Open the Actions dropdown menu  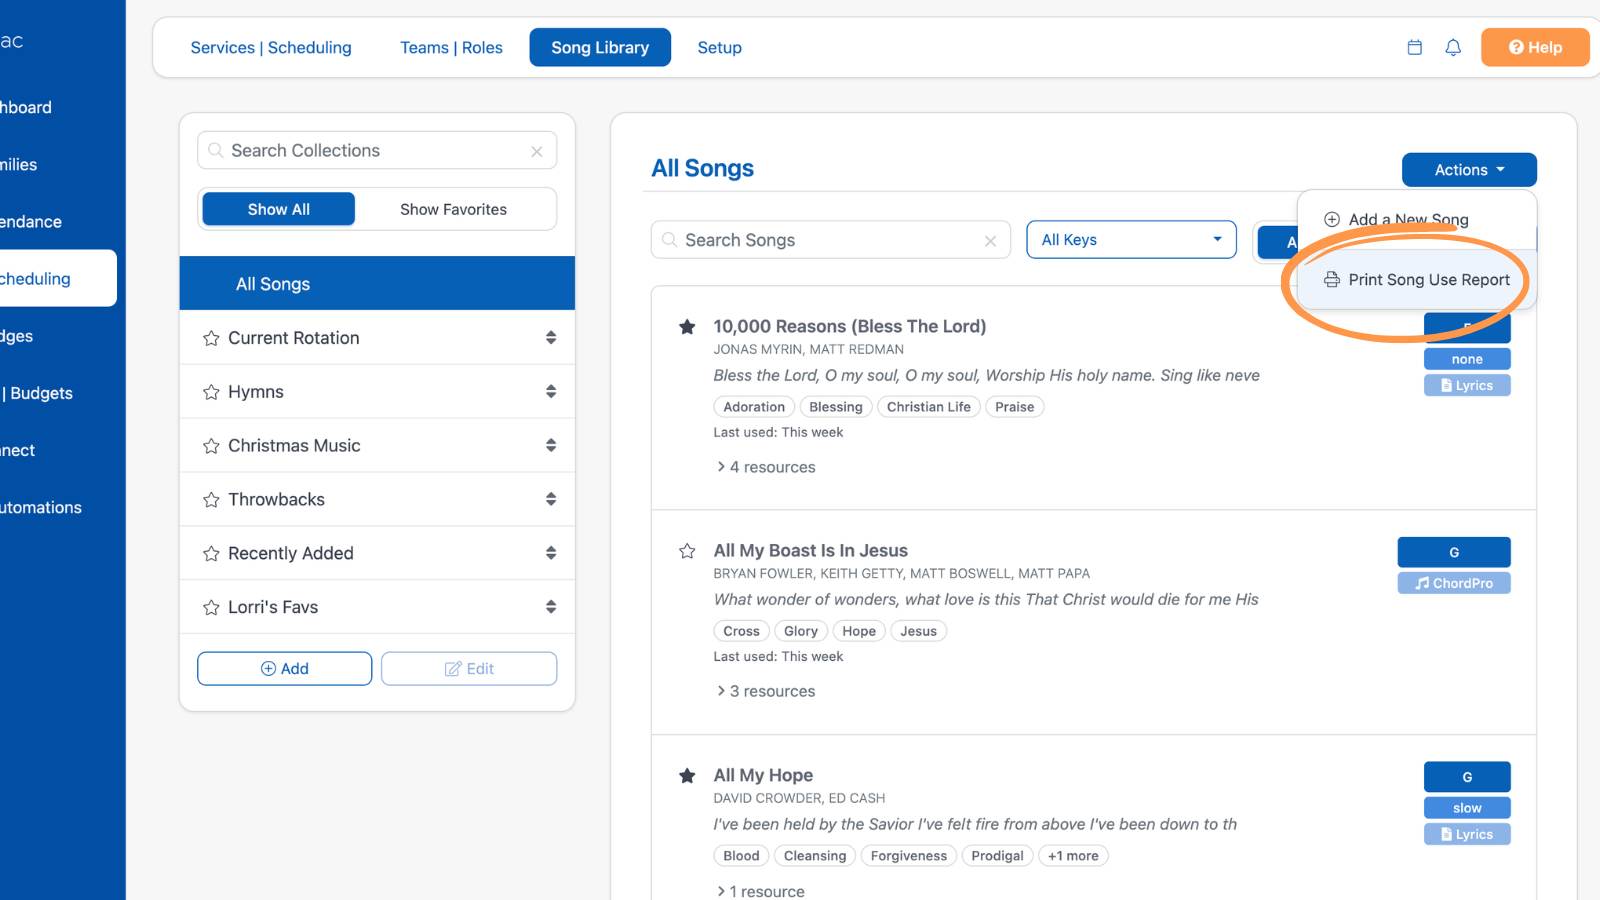(x=1469, y=170)
